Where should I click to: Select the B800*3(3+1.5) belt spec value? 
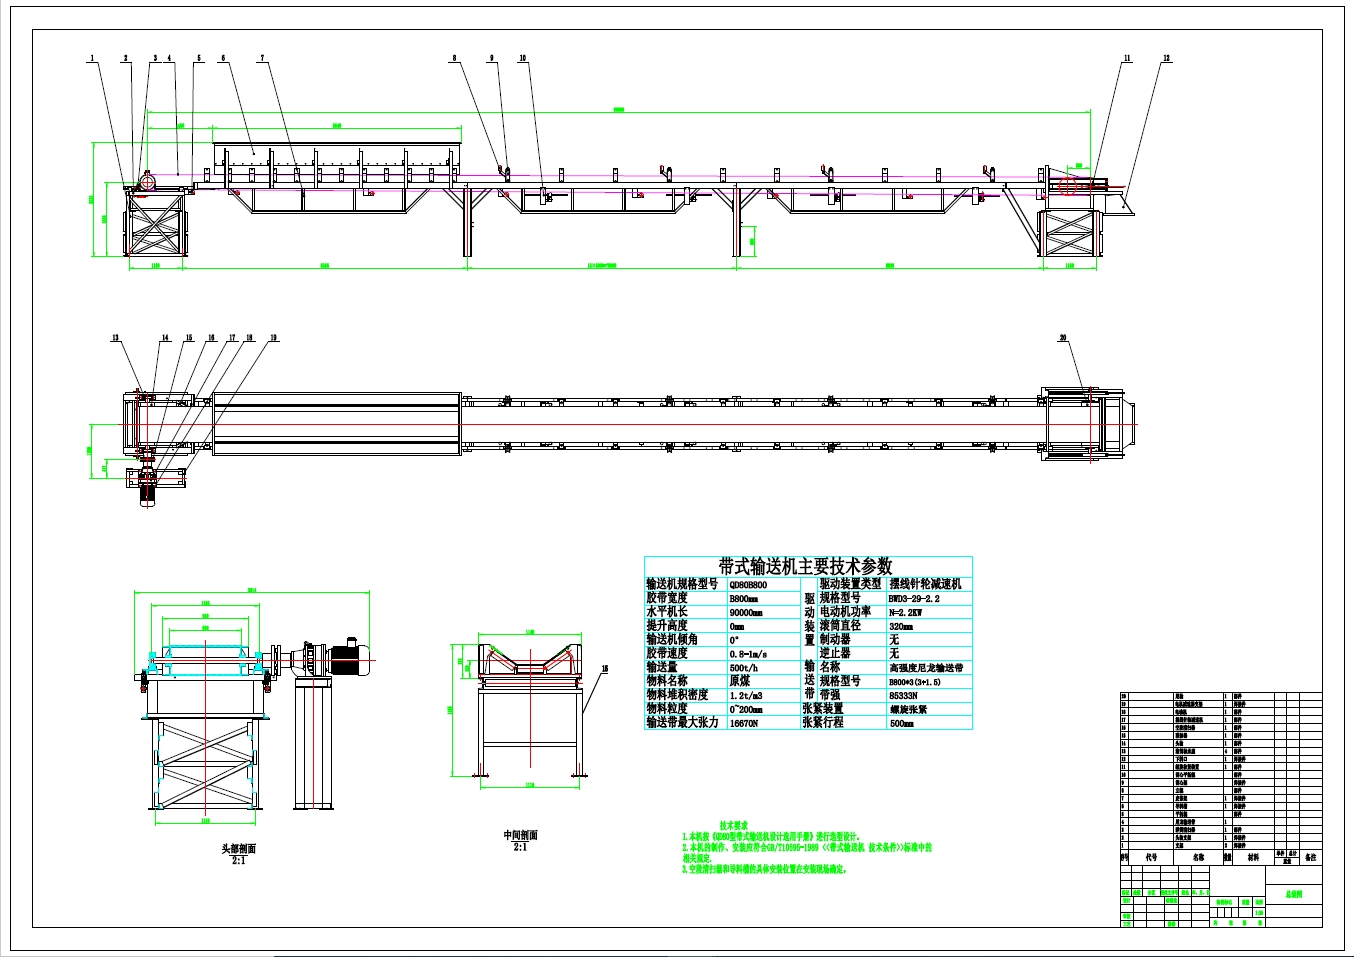click(915, 682)
